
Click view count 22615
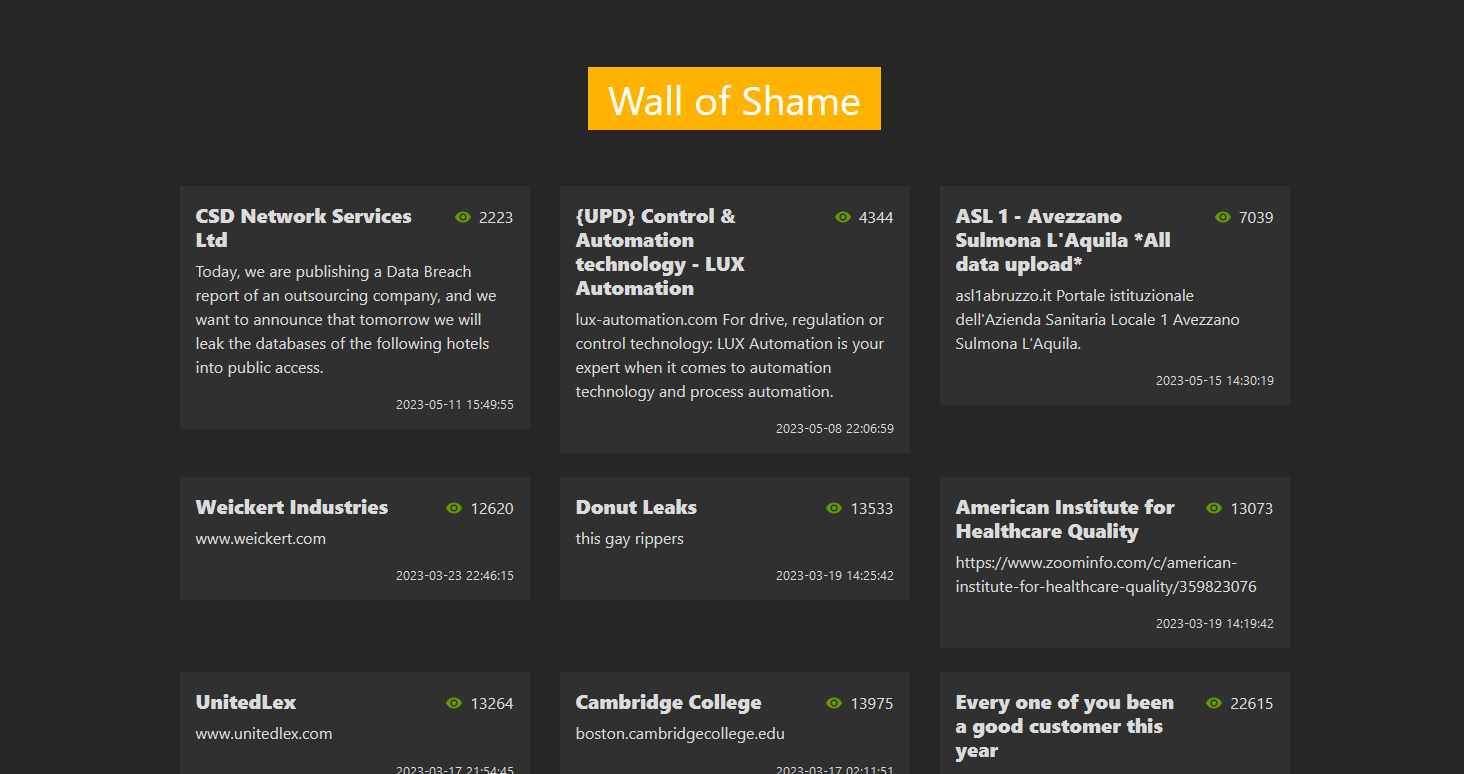pyautogui.click(x=1252, y=703)
